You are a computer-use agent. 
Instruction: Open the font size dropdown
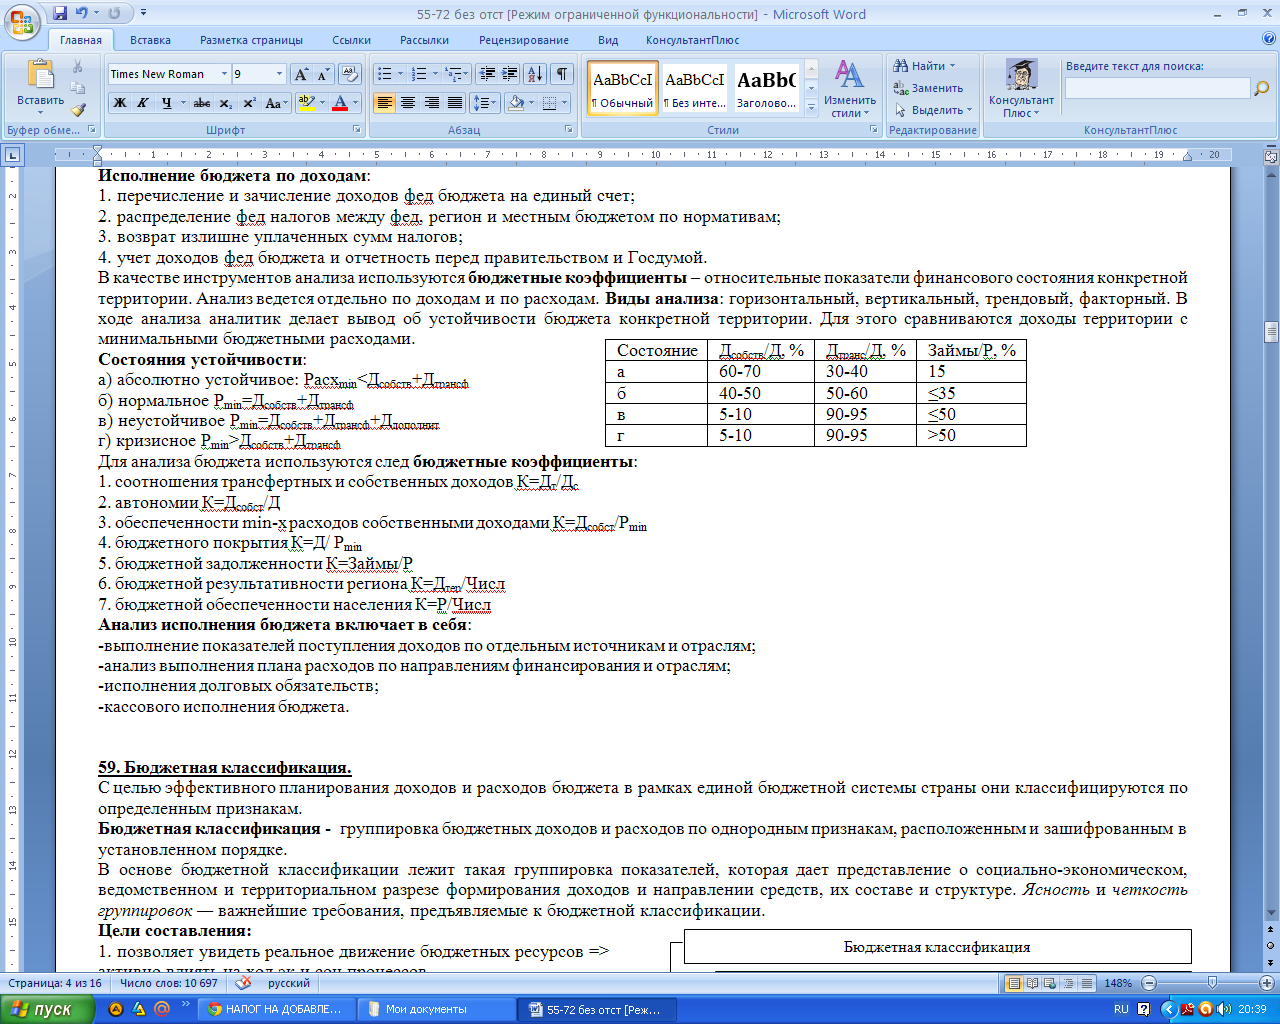click(280, 74)
